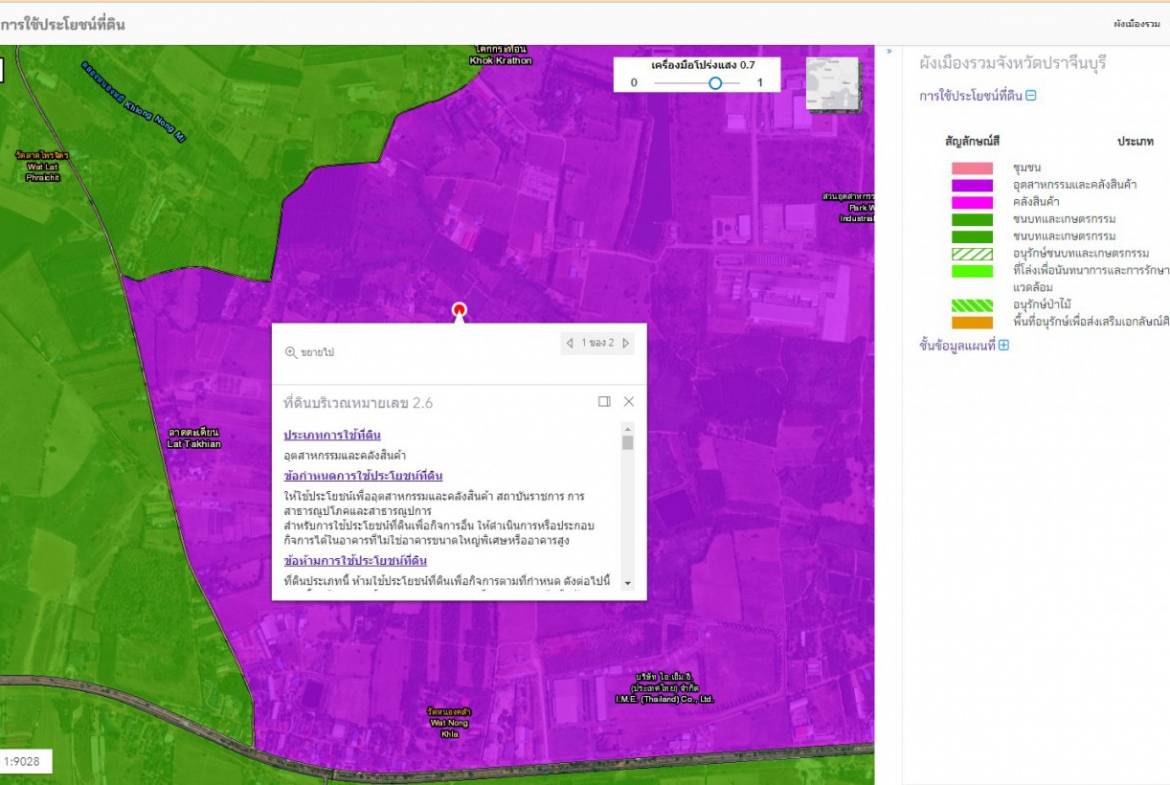
Task: Click the เครื่องมือโปร่งแสง 0.7 transparency label
Action: [703, 65]
